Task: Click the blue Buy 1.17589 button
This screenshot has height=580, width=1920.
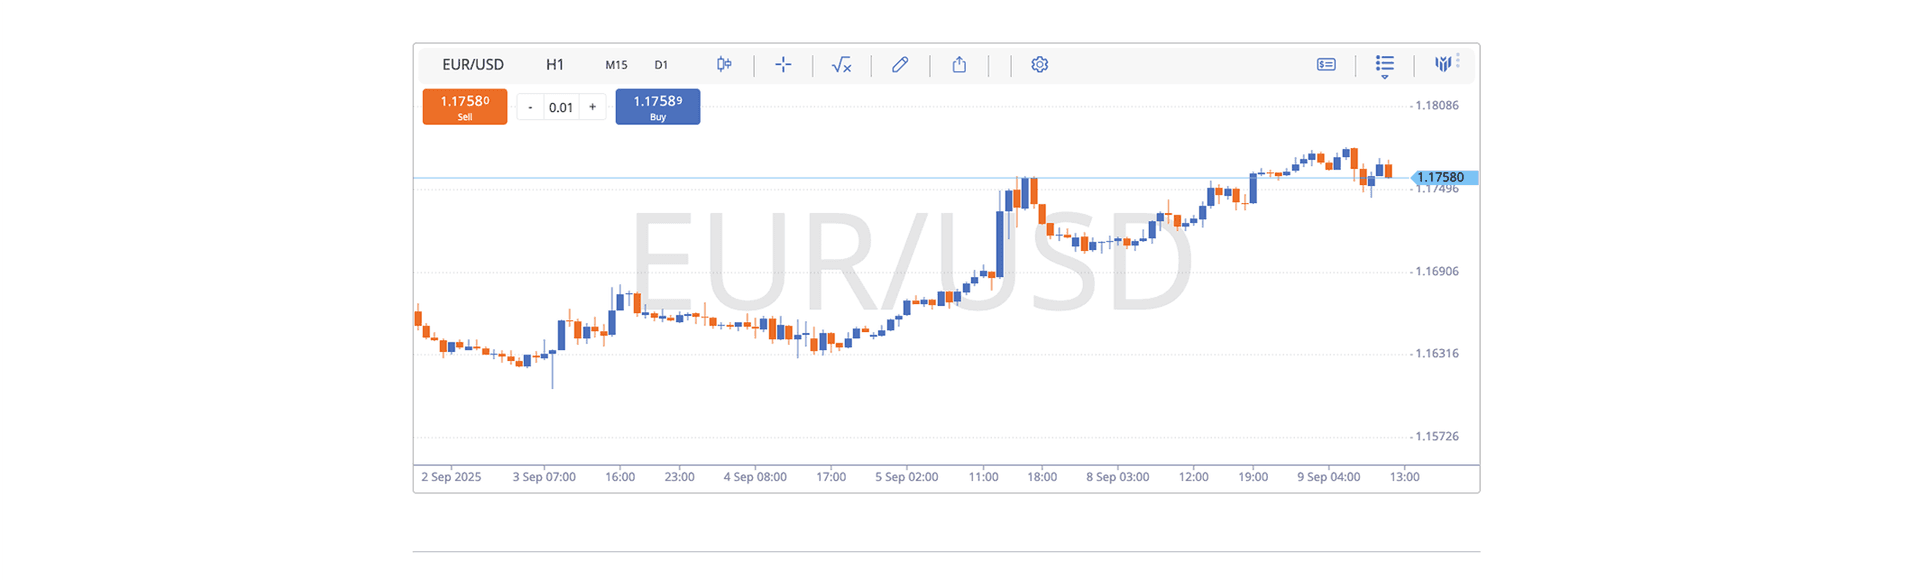Action: click(x=658, y=107)
